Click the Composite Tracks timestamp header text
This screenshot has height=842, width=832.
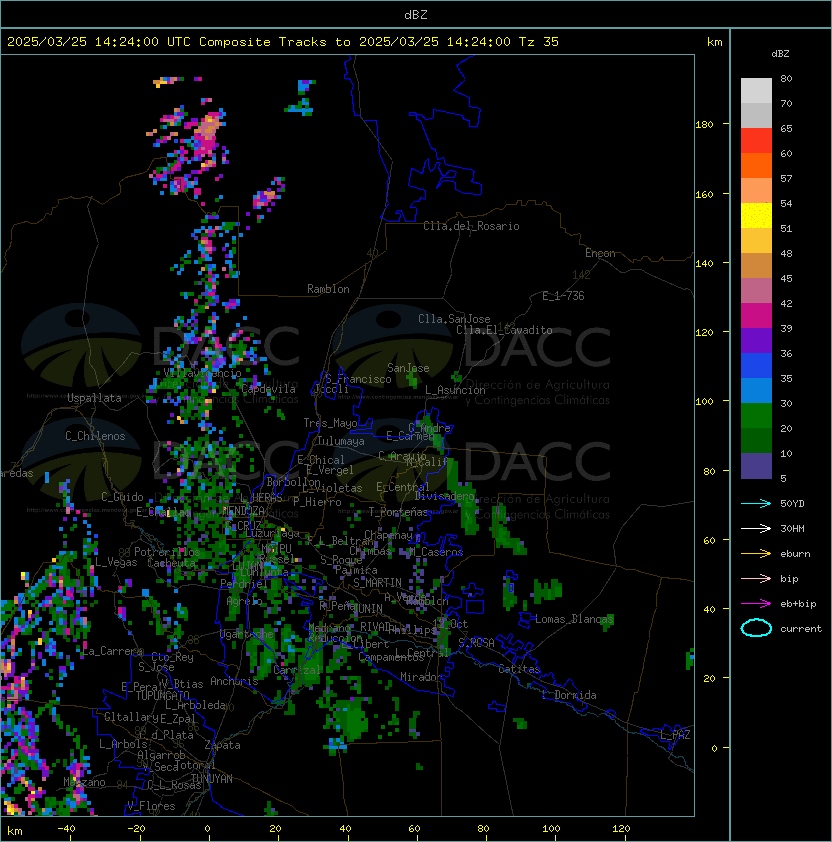283,42
